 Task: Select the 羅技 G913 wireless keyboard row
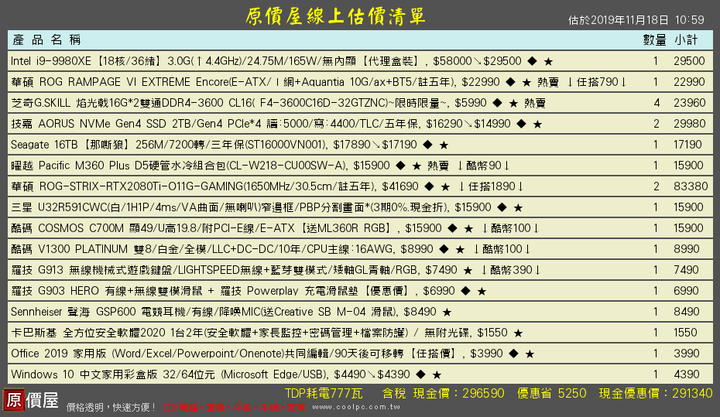(x=360, y=270)
